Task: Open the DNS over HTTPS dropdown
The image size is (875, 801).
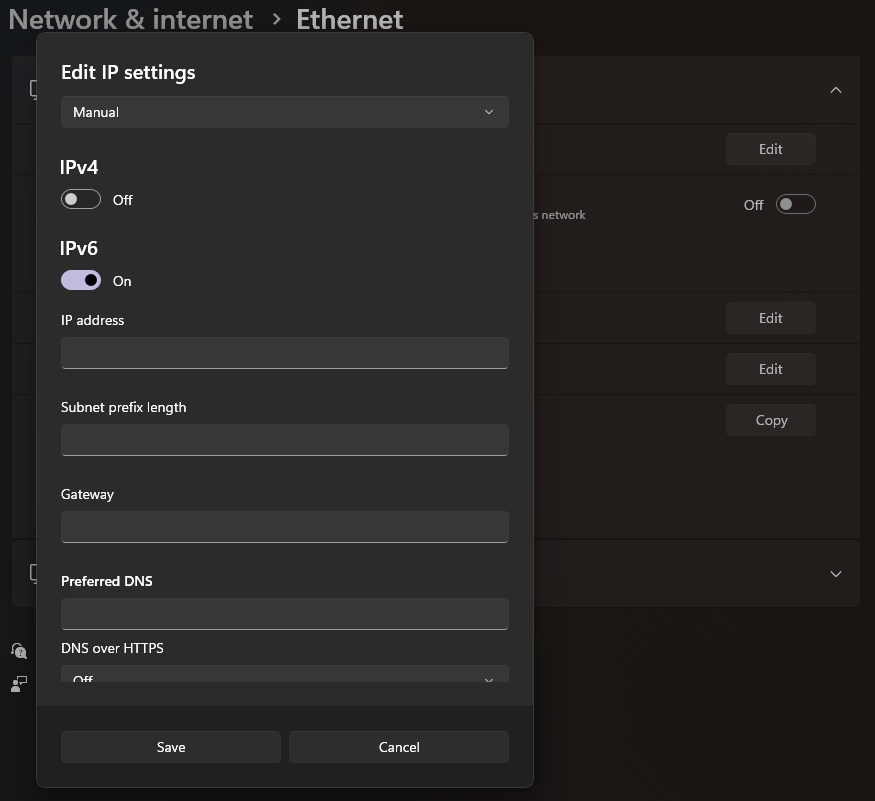Action: pyautogui.click(x=285, y=676)
